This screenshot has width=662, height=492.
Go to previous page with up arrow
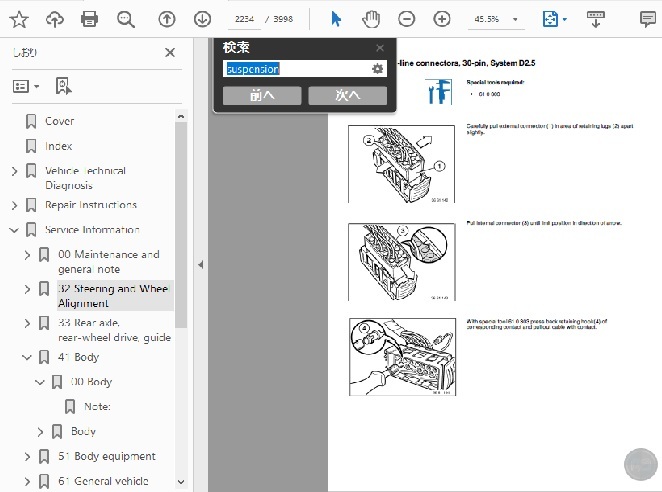(x=167, y=19)
